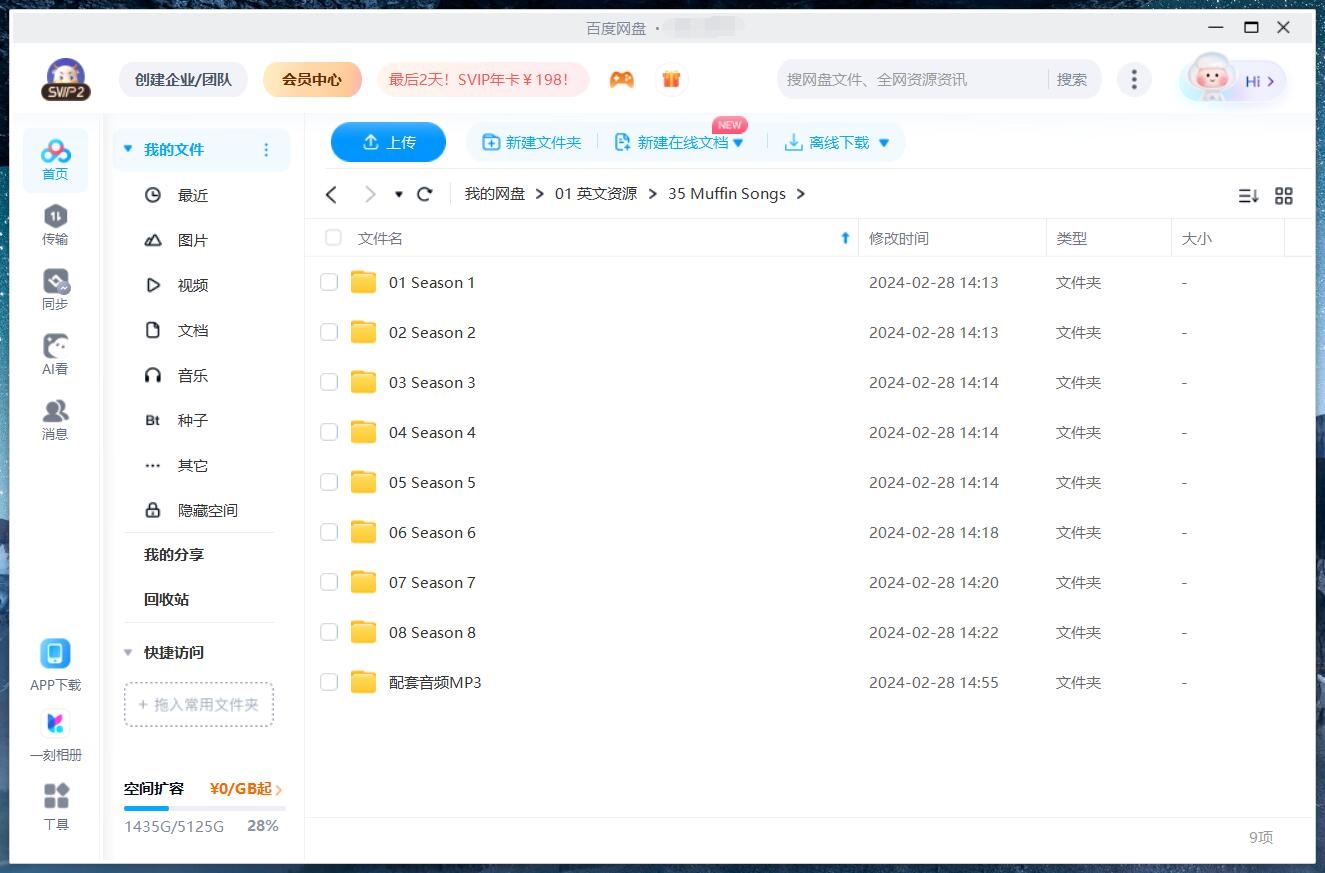Open the 传输 (Transfers) panel icon
The width and height of the screenshot is (1325, 873).
55,222
